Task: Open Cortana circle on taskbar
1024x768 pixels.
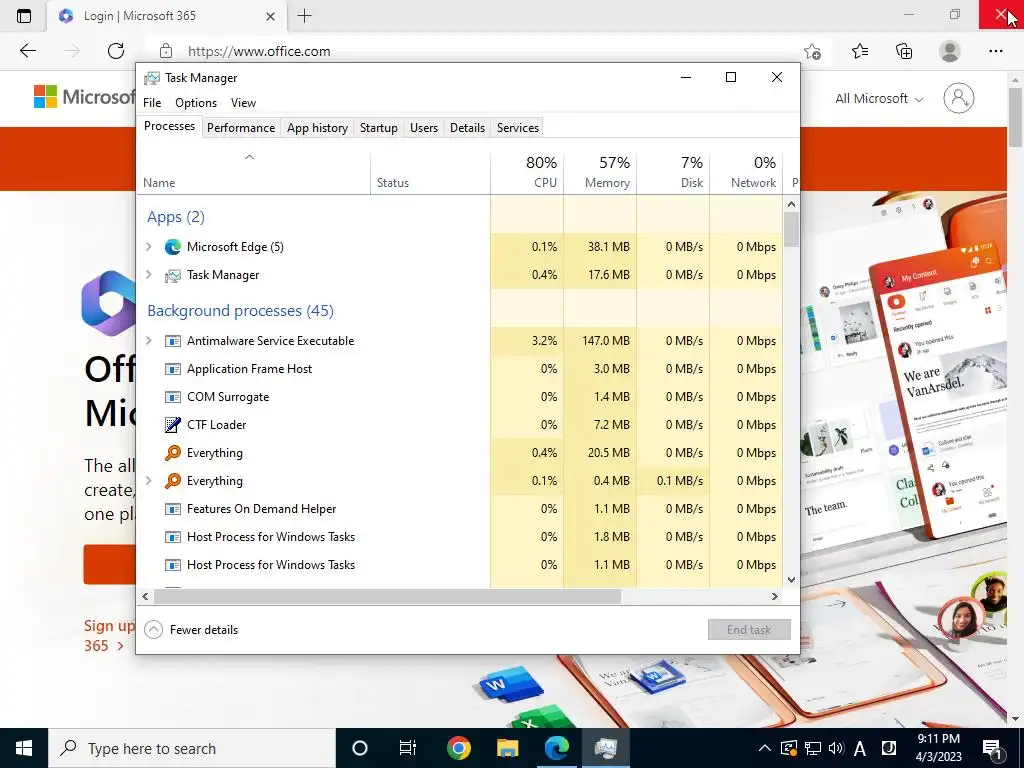Action: [360, 748]
